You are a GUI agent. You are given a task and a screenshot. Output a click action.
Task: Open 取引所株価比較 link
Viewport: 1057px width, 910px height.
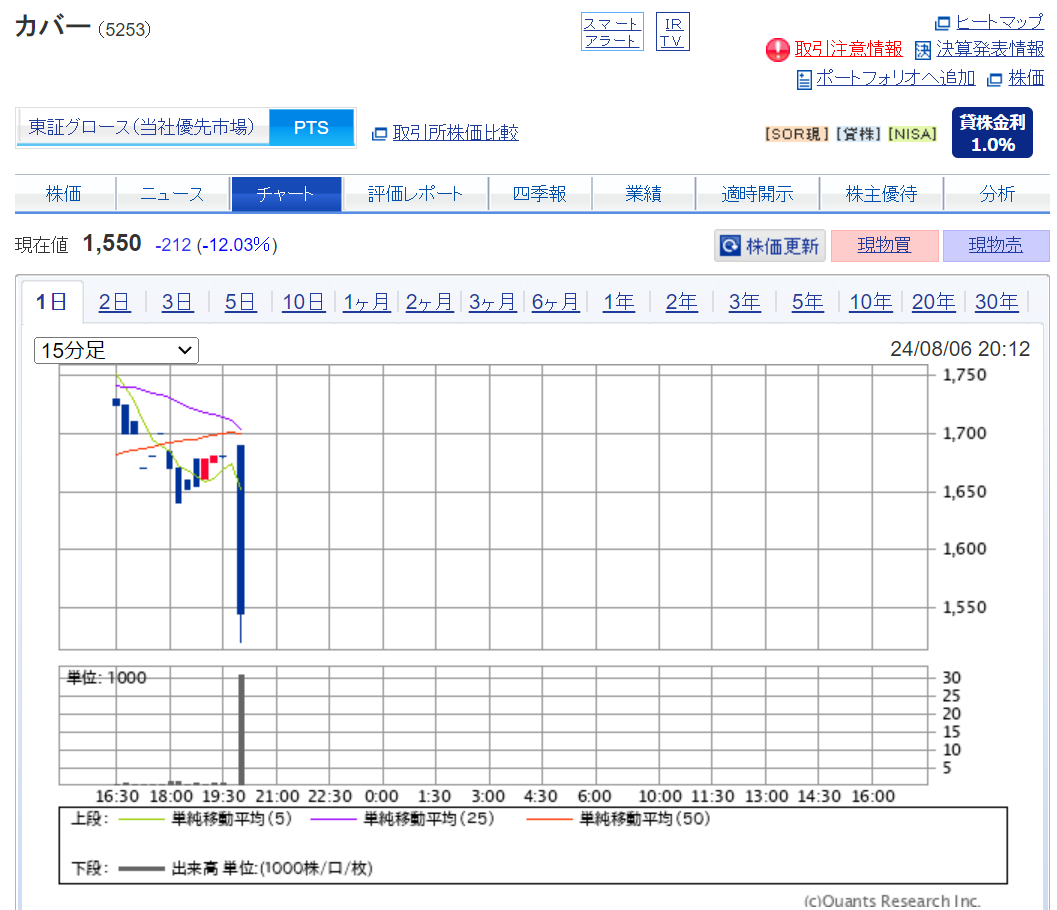tap(456, 133)
